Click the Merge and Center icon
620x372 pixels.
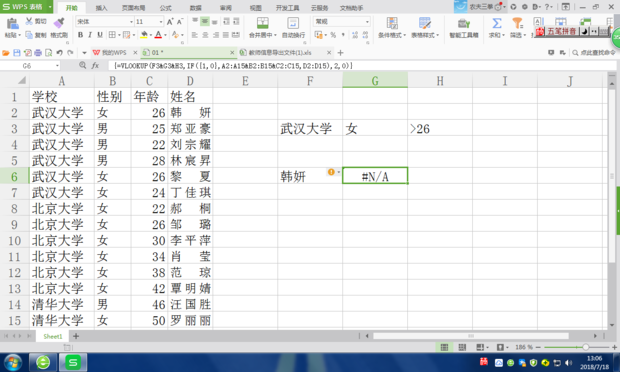pos(263,23)
